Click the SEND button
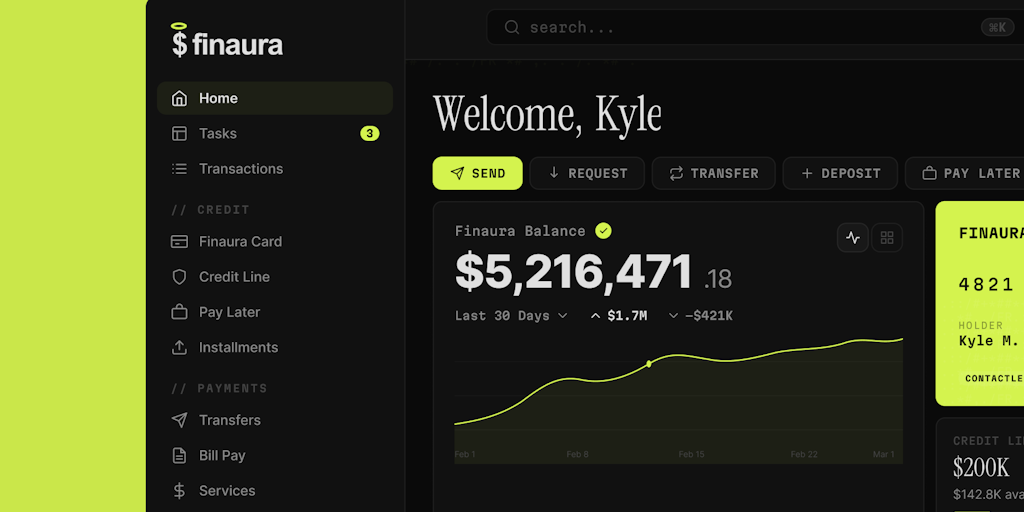This screenshot has height=512, width=1024. (477, 173)
